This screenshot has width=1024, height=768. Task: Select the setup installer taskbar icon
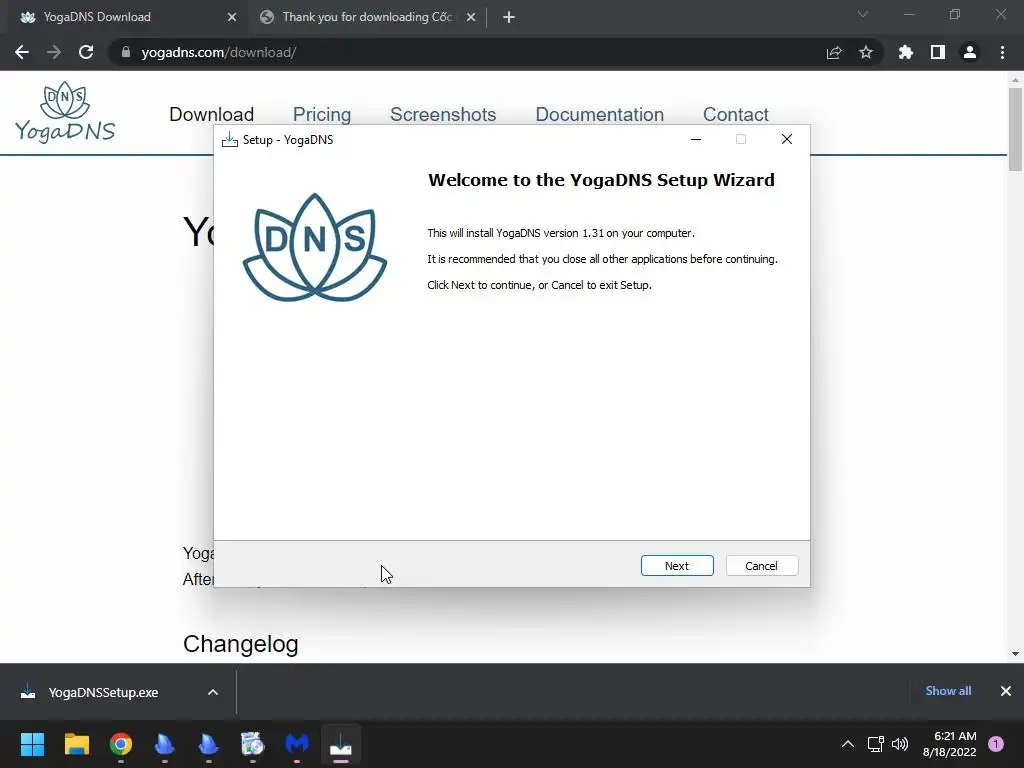340,744
